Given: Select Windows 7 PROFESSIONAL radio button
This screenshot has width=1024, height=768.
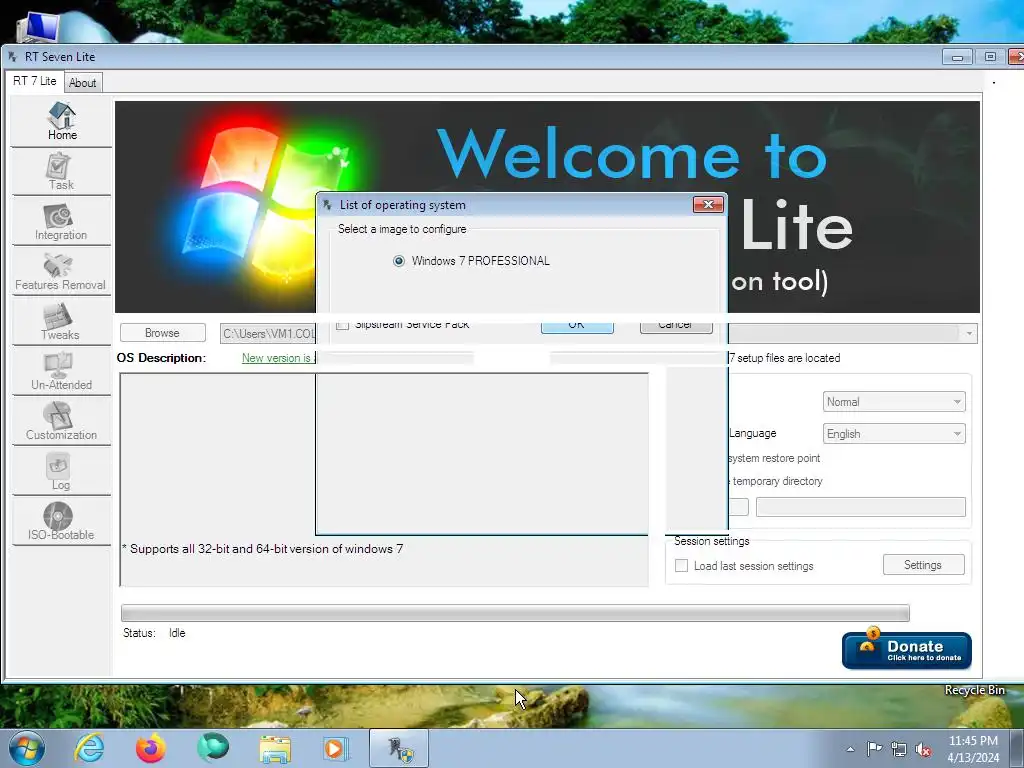Looking at the screenshot, I should coord(398,261).
